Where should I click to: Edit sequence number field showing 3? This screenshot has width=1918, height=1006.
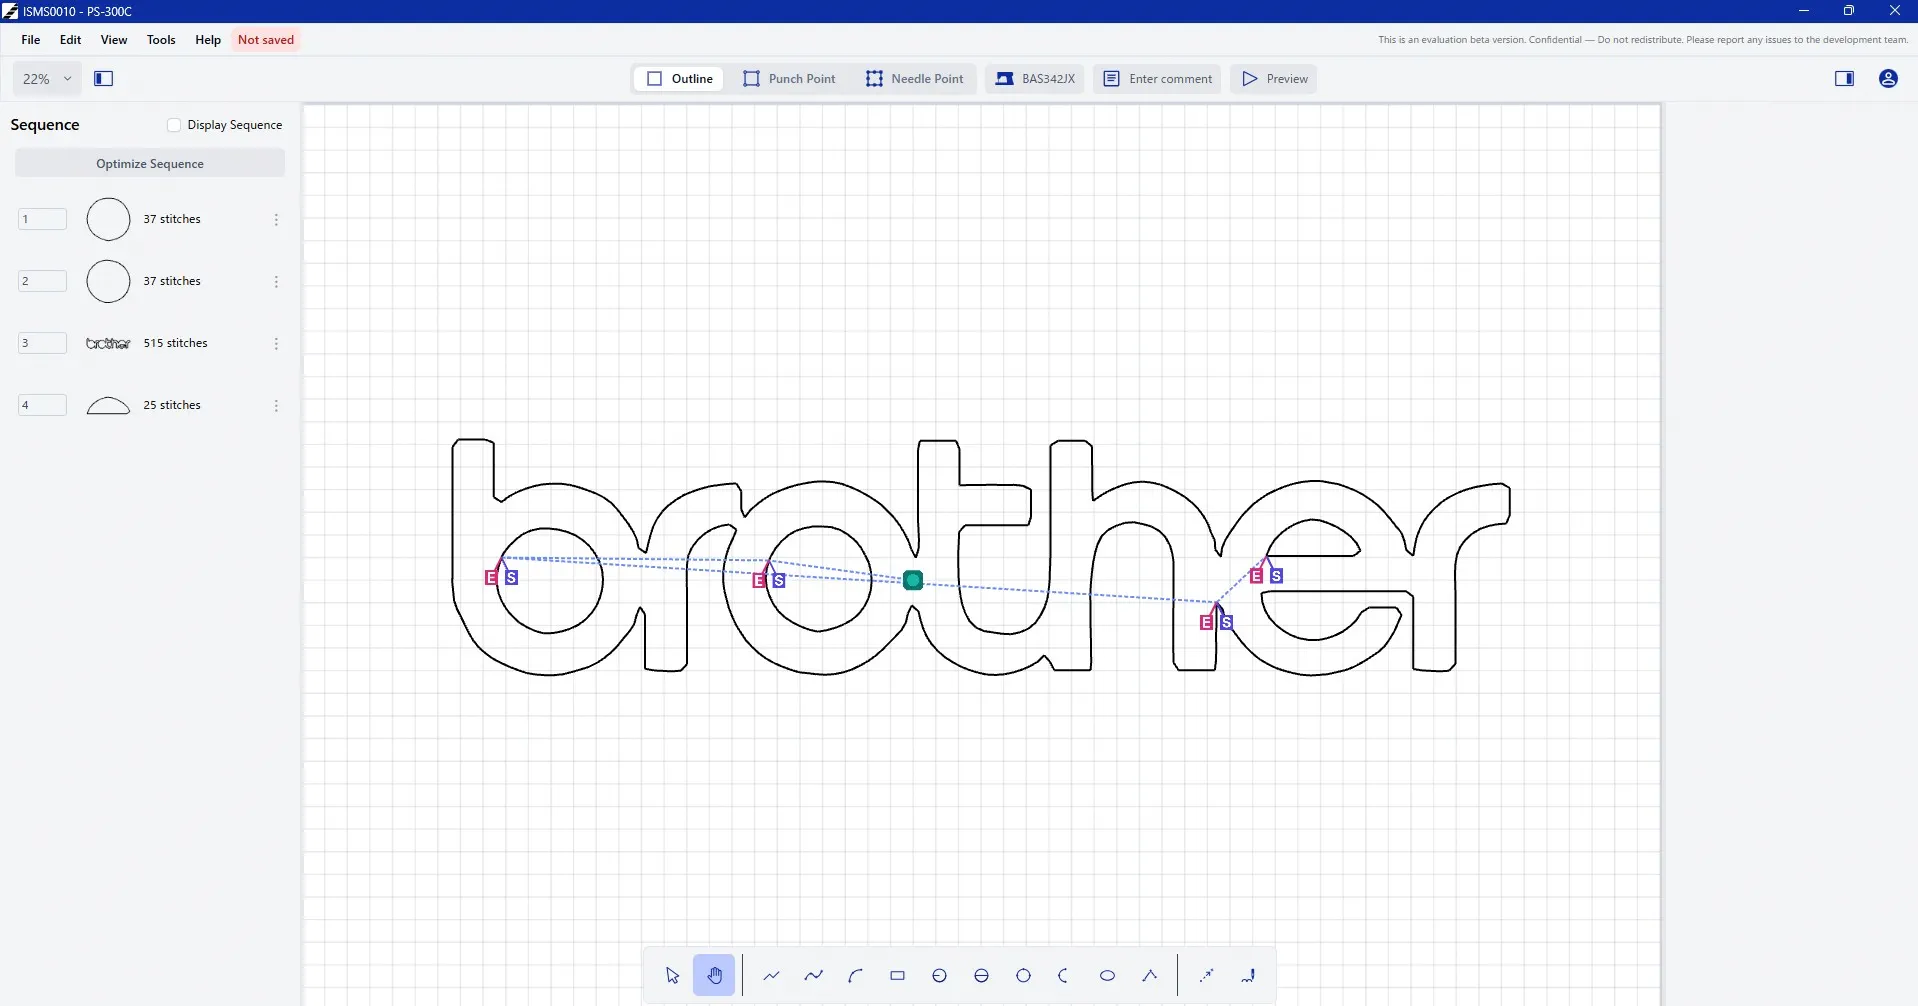(x=42, y=344)
